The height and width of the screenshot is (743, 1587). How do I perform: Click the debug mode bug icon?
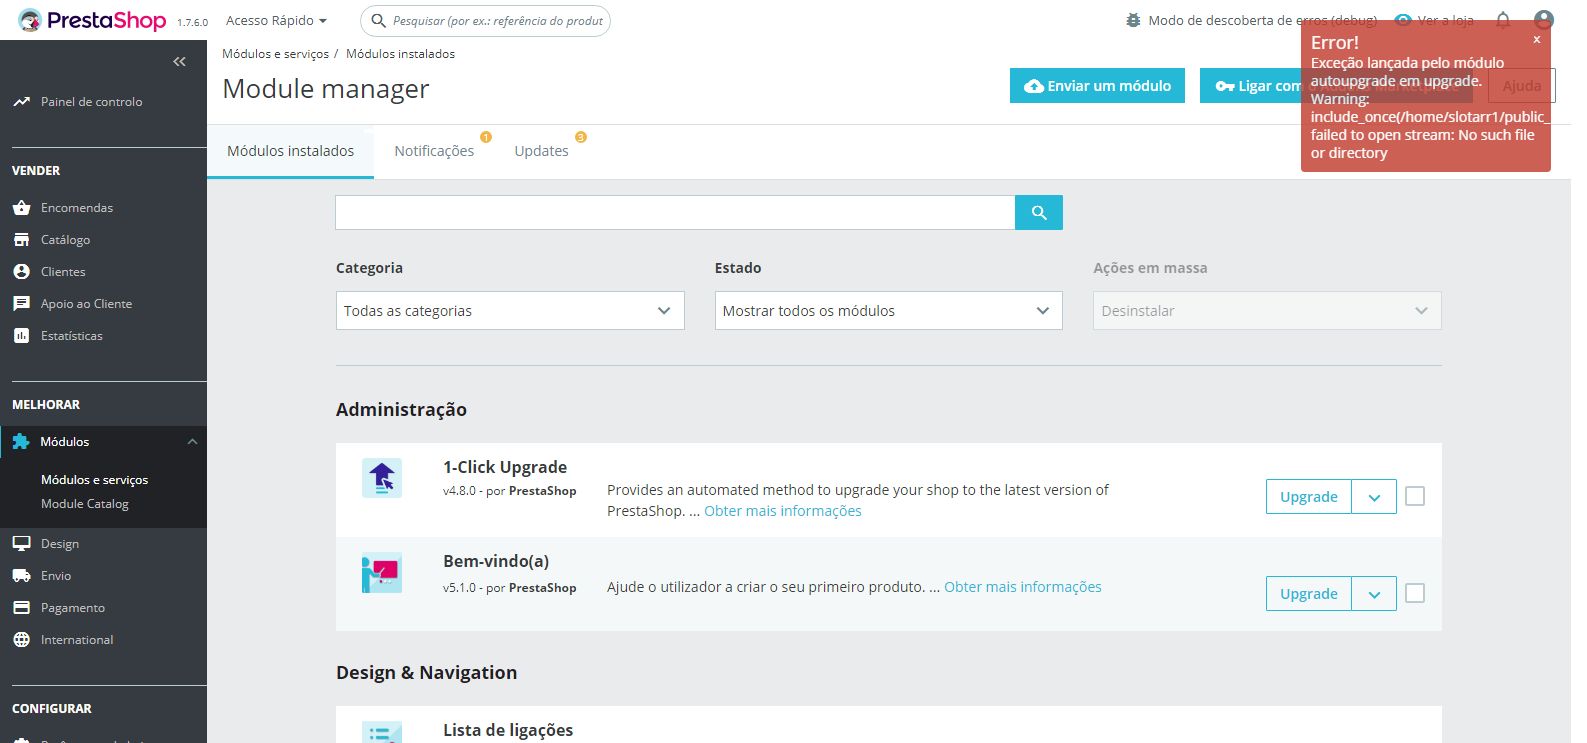(x=1133, y=20)
